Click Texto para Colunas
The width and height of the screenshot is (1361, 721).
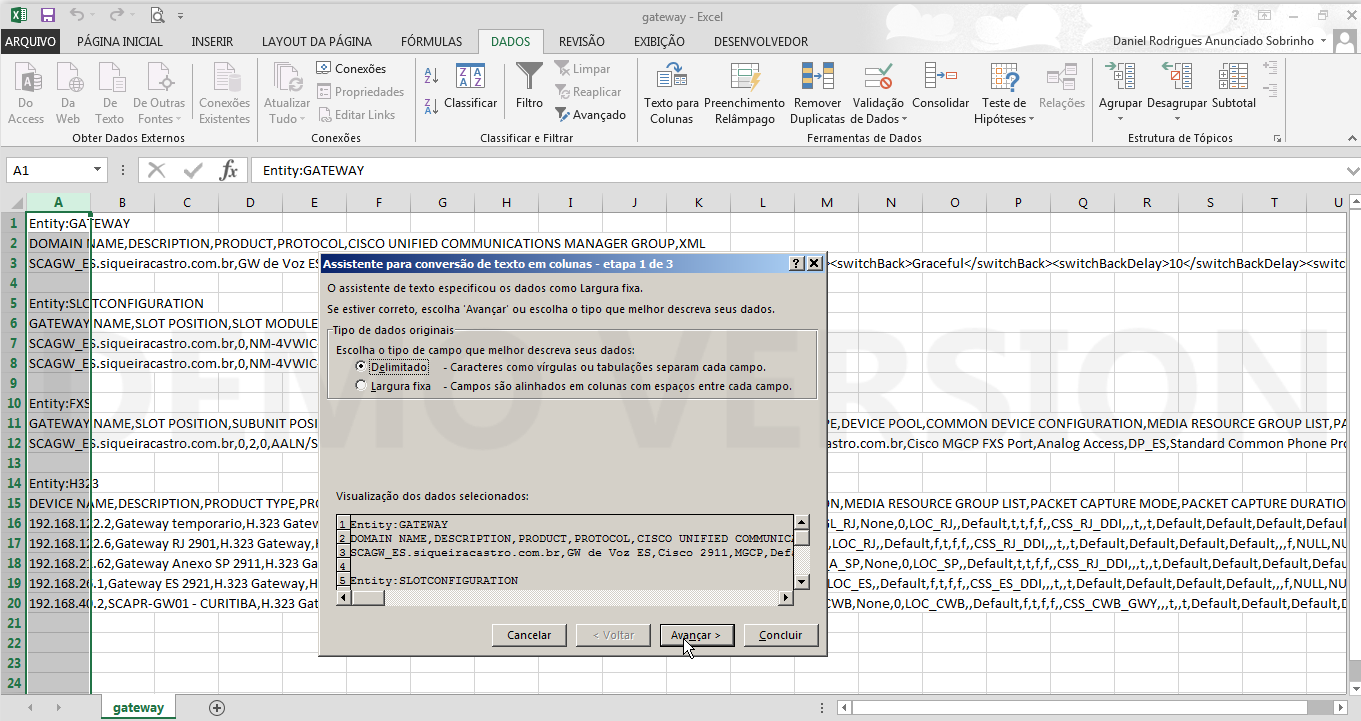click(x=671, y=93)
